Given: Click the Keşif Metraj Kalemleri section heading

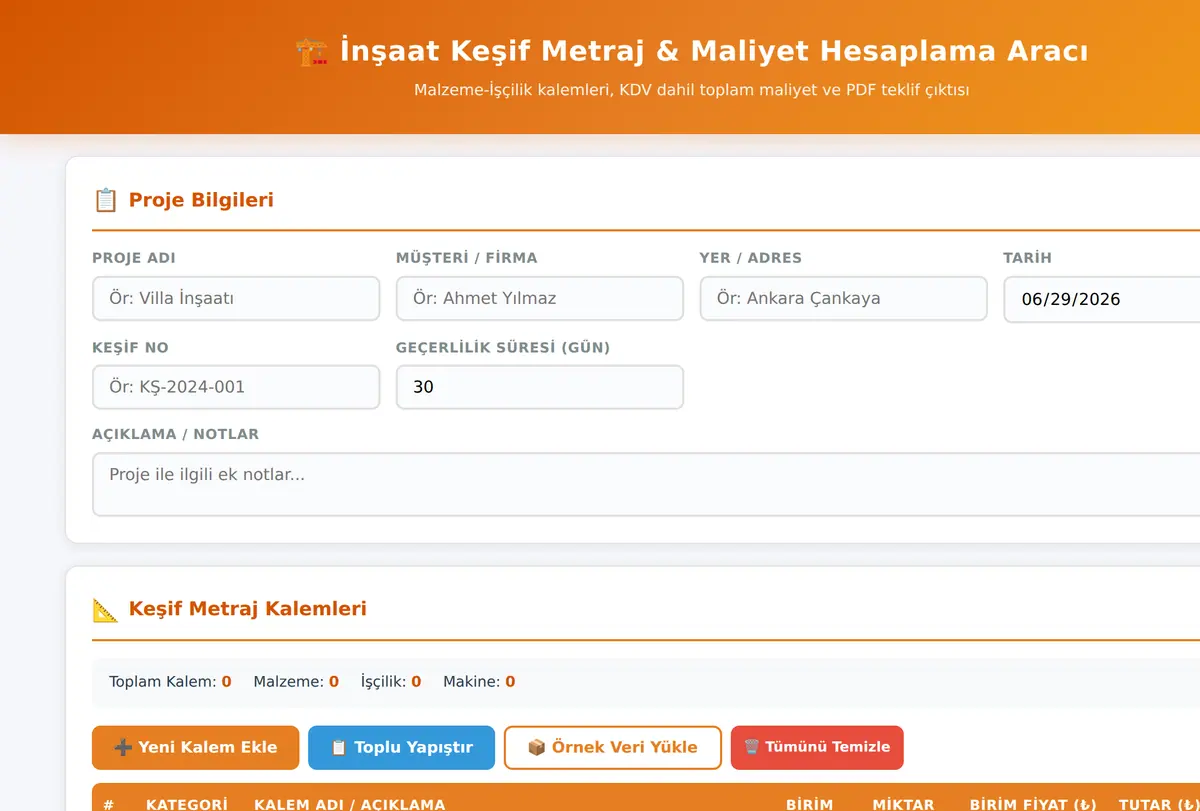Looking at the screenshot, I should coord(248,609).
